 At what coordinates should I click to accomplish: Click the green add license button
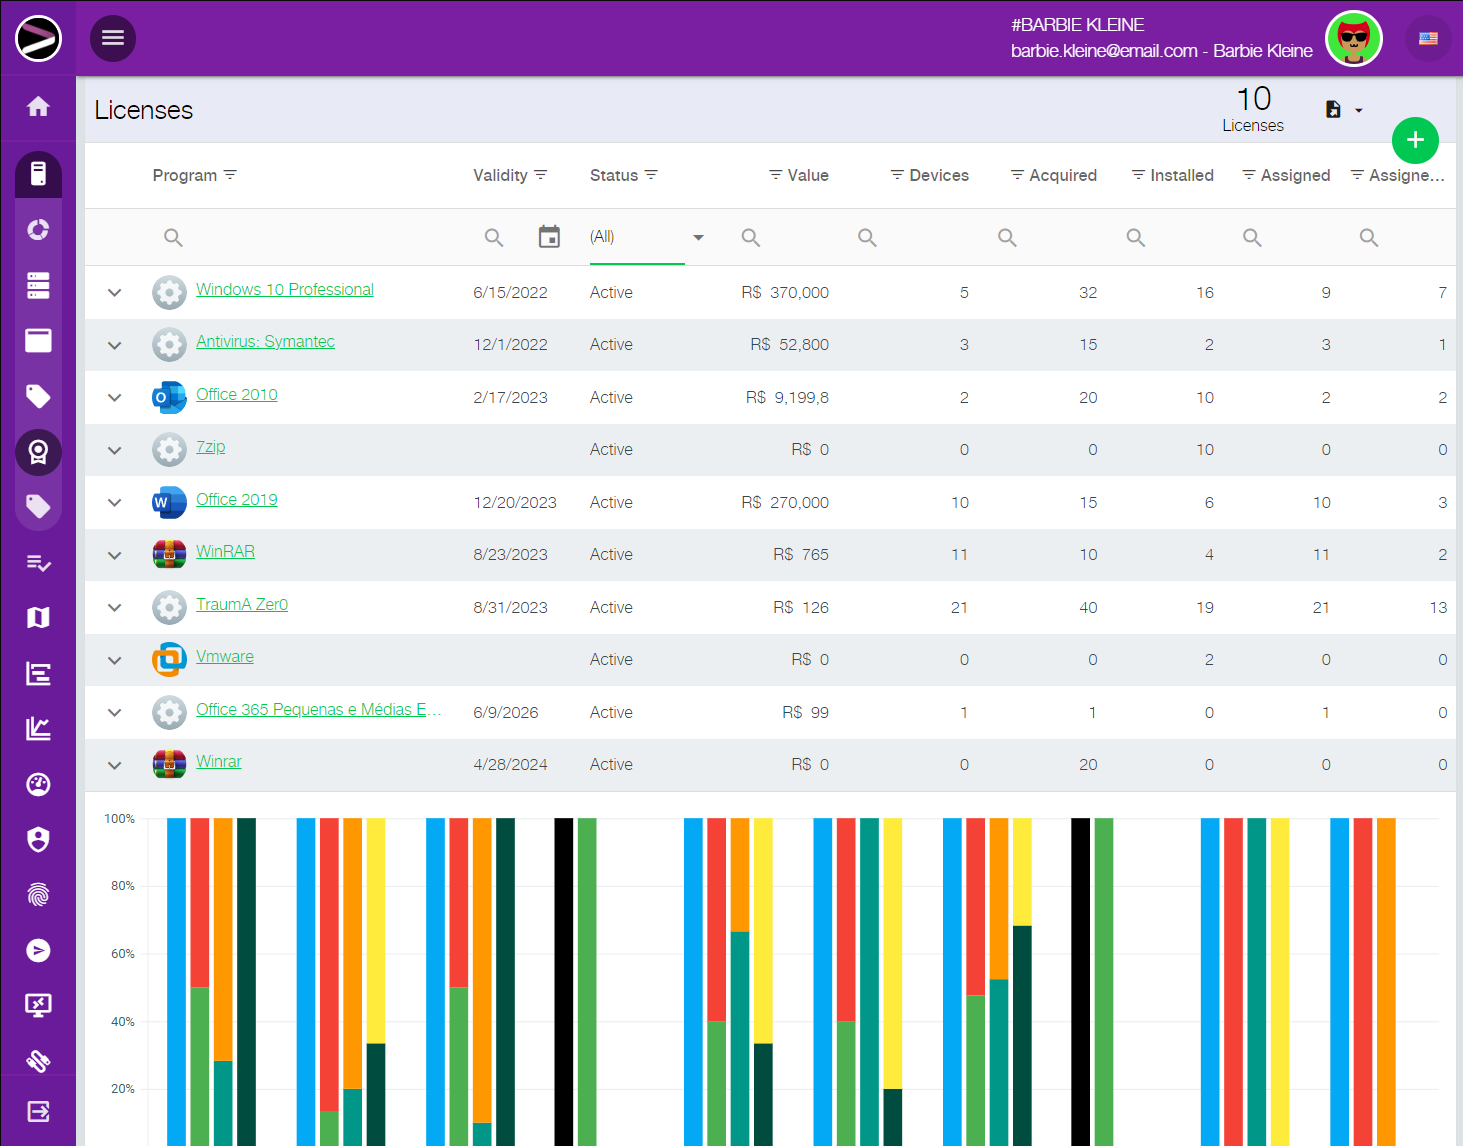point(1415,140)
